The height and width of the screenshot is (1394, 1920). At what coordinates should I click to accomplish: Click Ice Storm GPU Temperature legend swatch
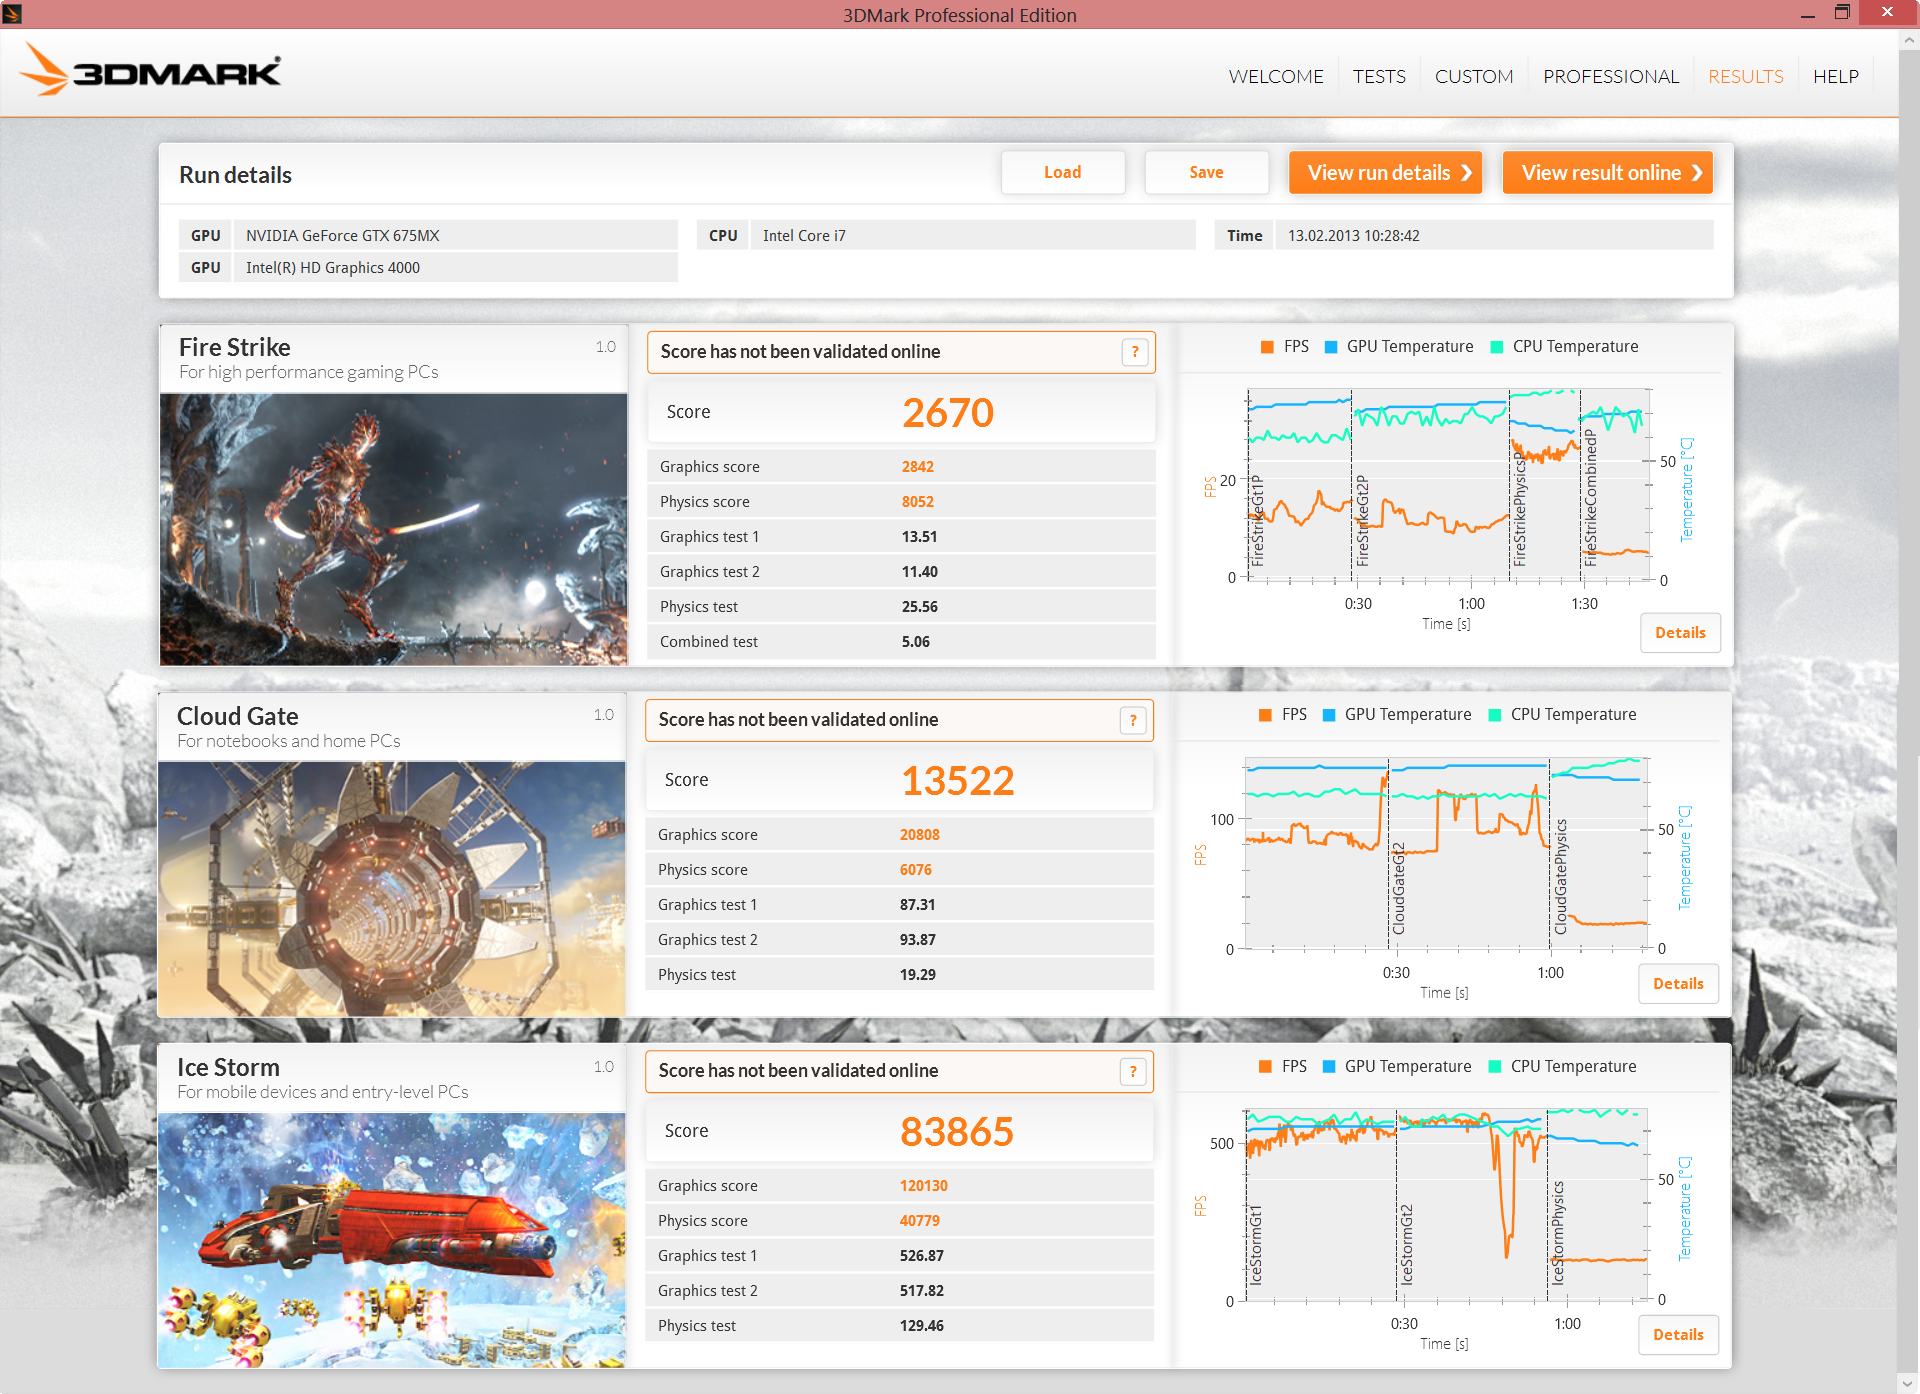click(1329, 1067)
